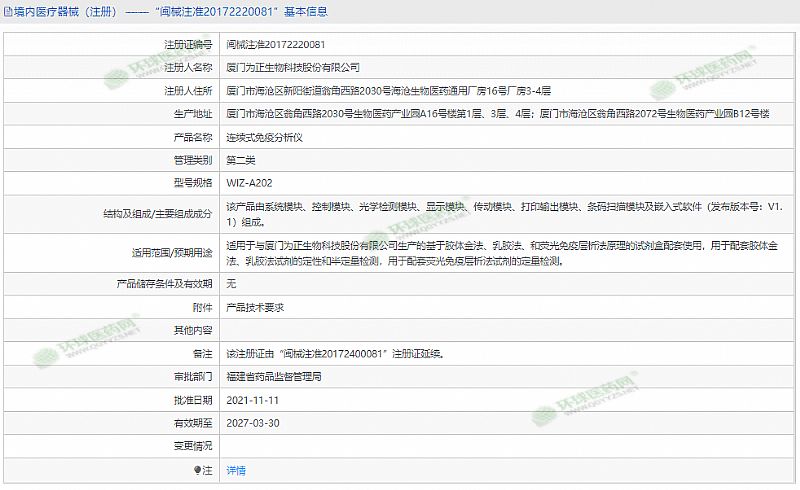Screen dimensions: 800x490
Task: Select registration number 闽械注准20172220081 in first row
Action: 275,45
